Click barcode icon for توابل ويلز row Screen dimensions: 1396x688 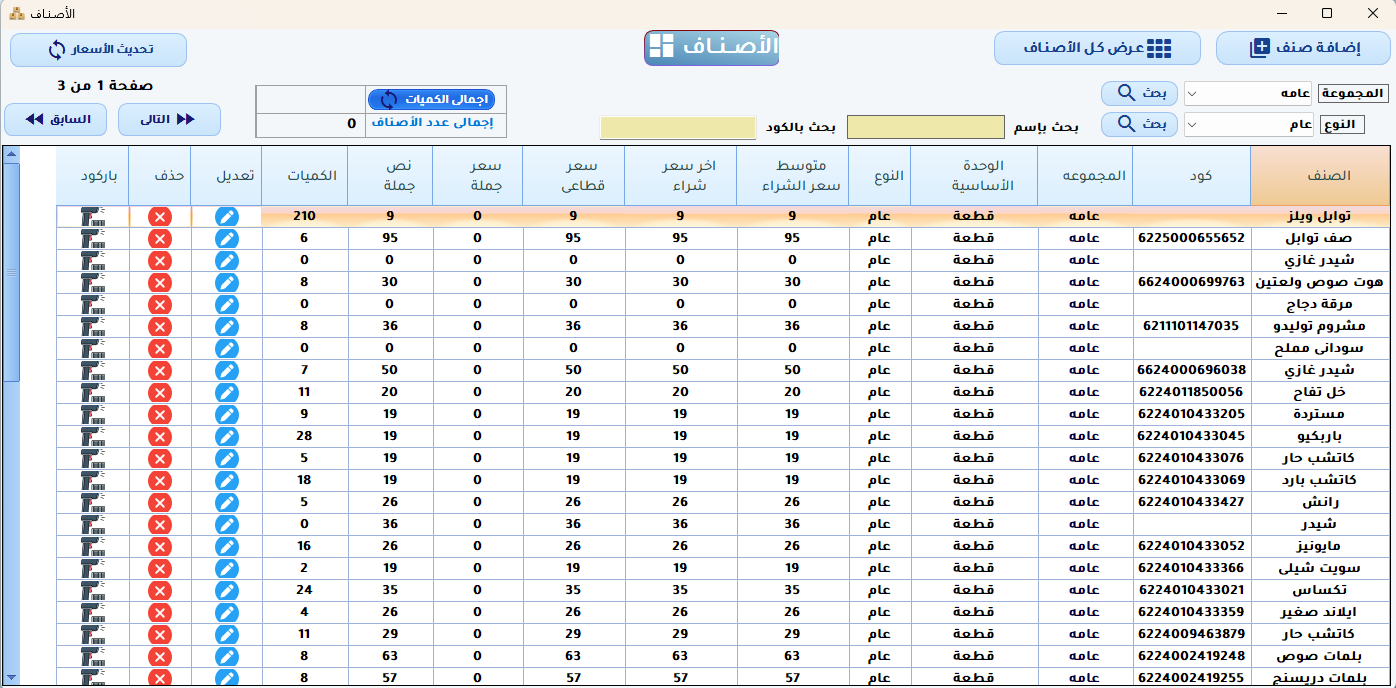(x=93, y=217)
